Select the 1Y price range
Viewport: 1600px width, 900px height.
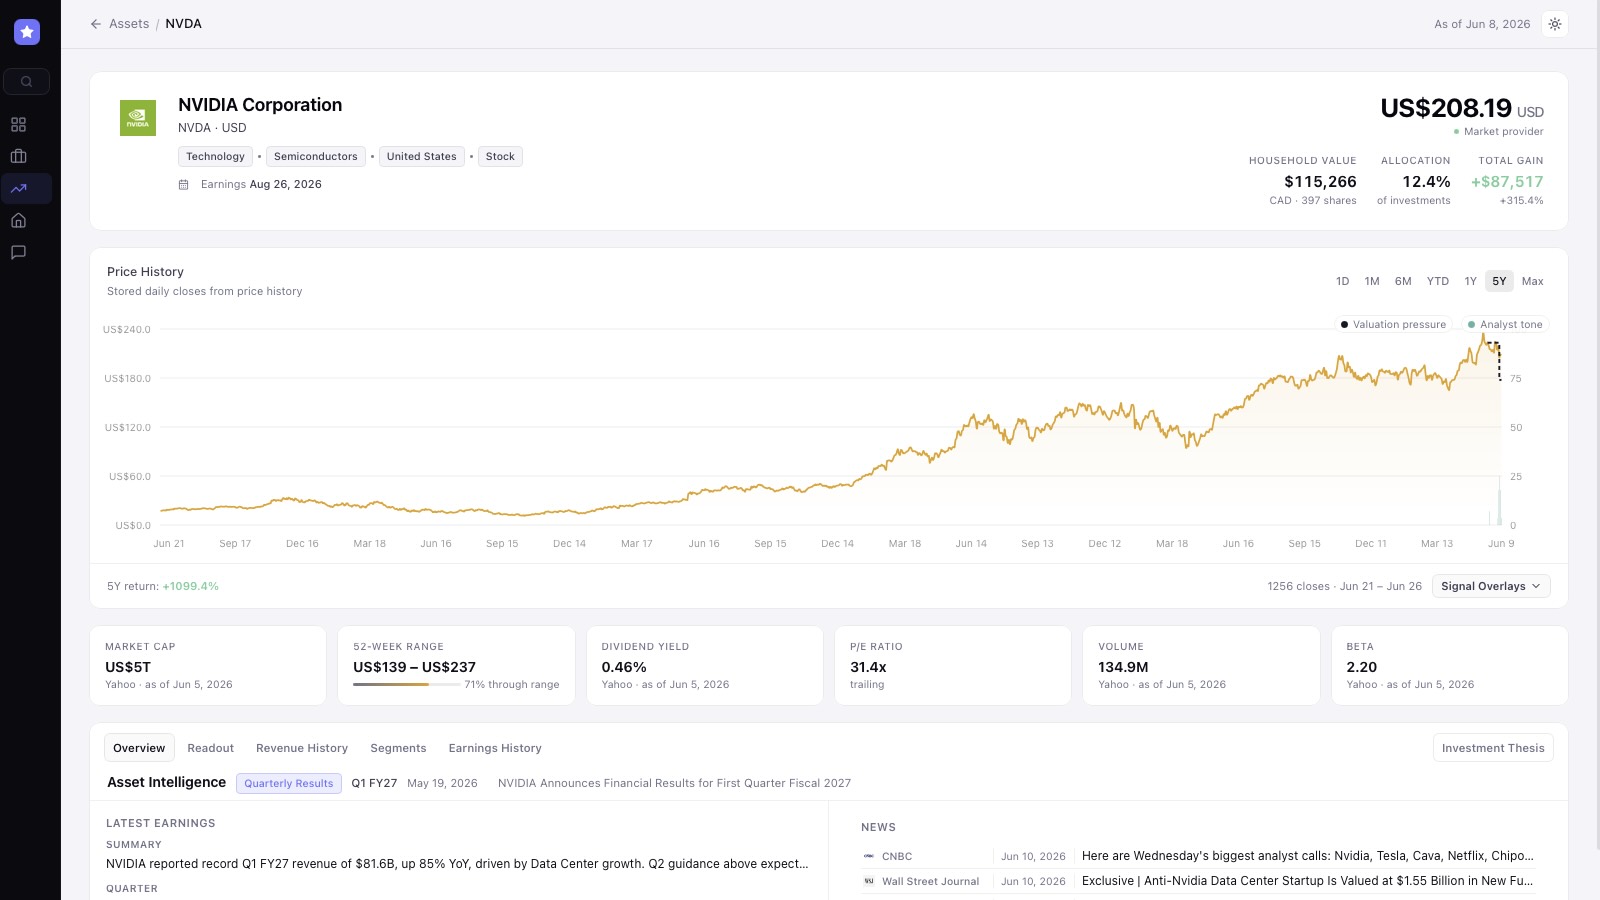(x=1471, y=282)
